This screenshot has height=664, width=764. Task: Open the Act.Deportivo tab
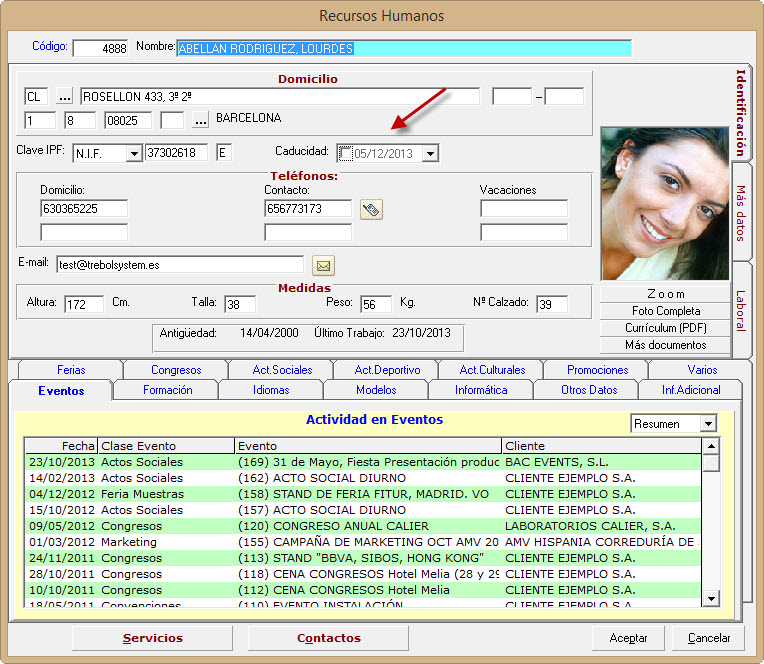point(387,370)
